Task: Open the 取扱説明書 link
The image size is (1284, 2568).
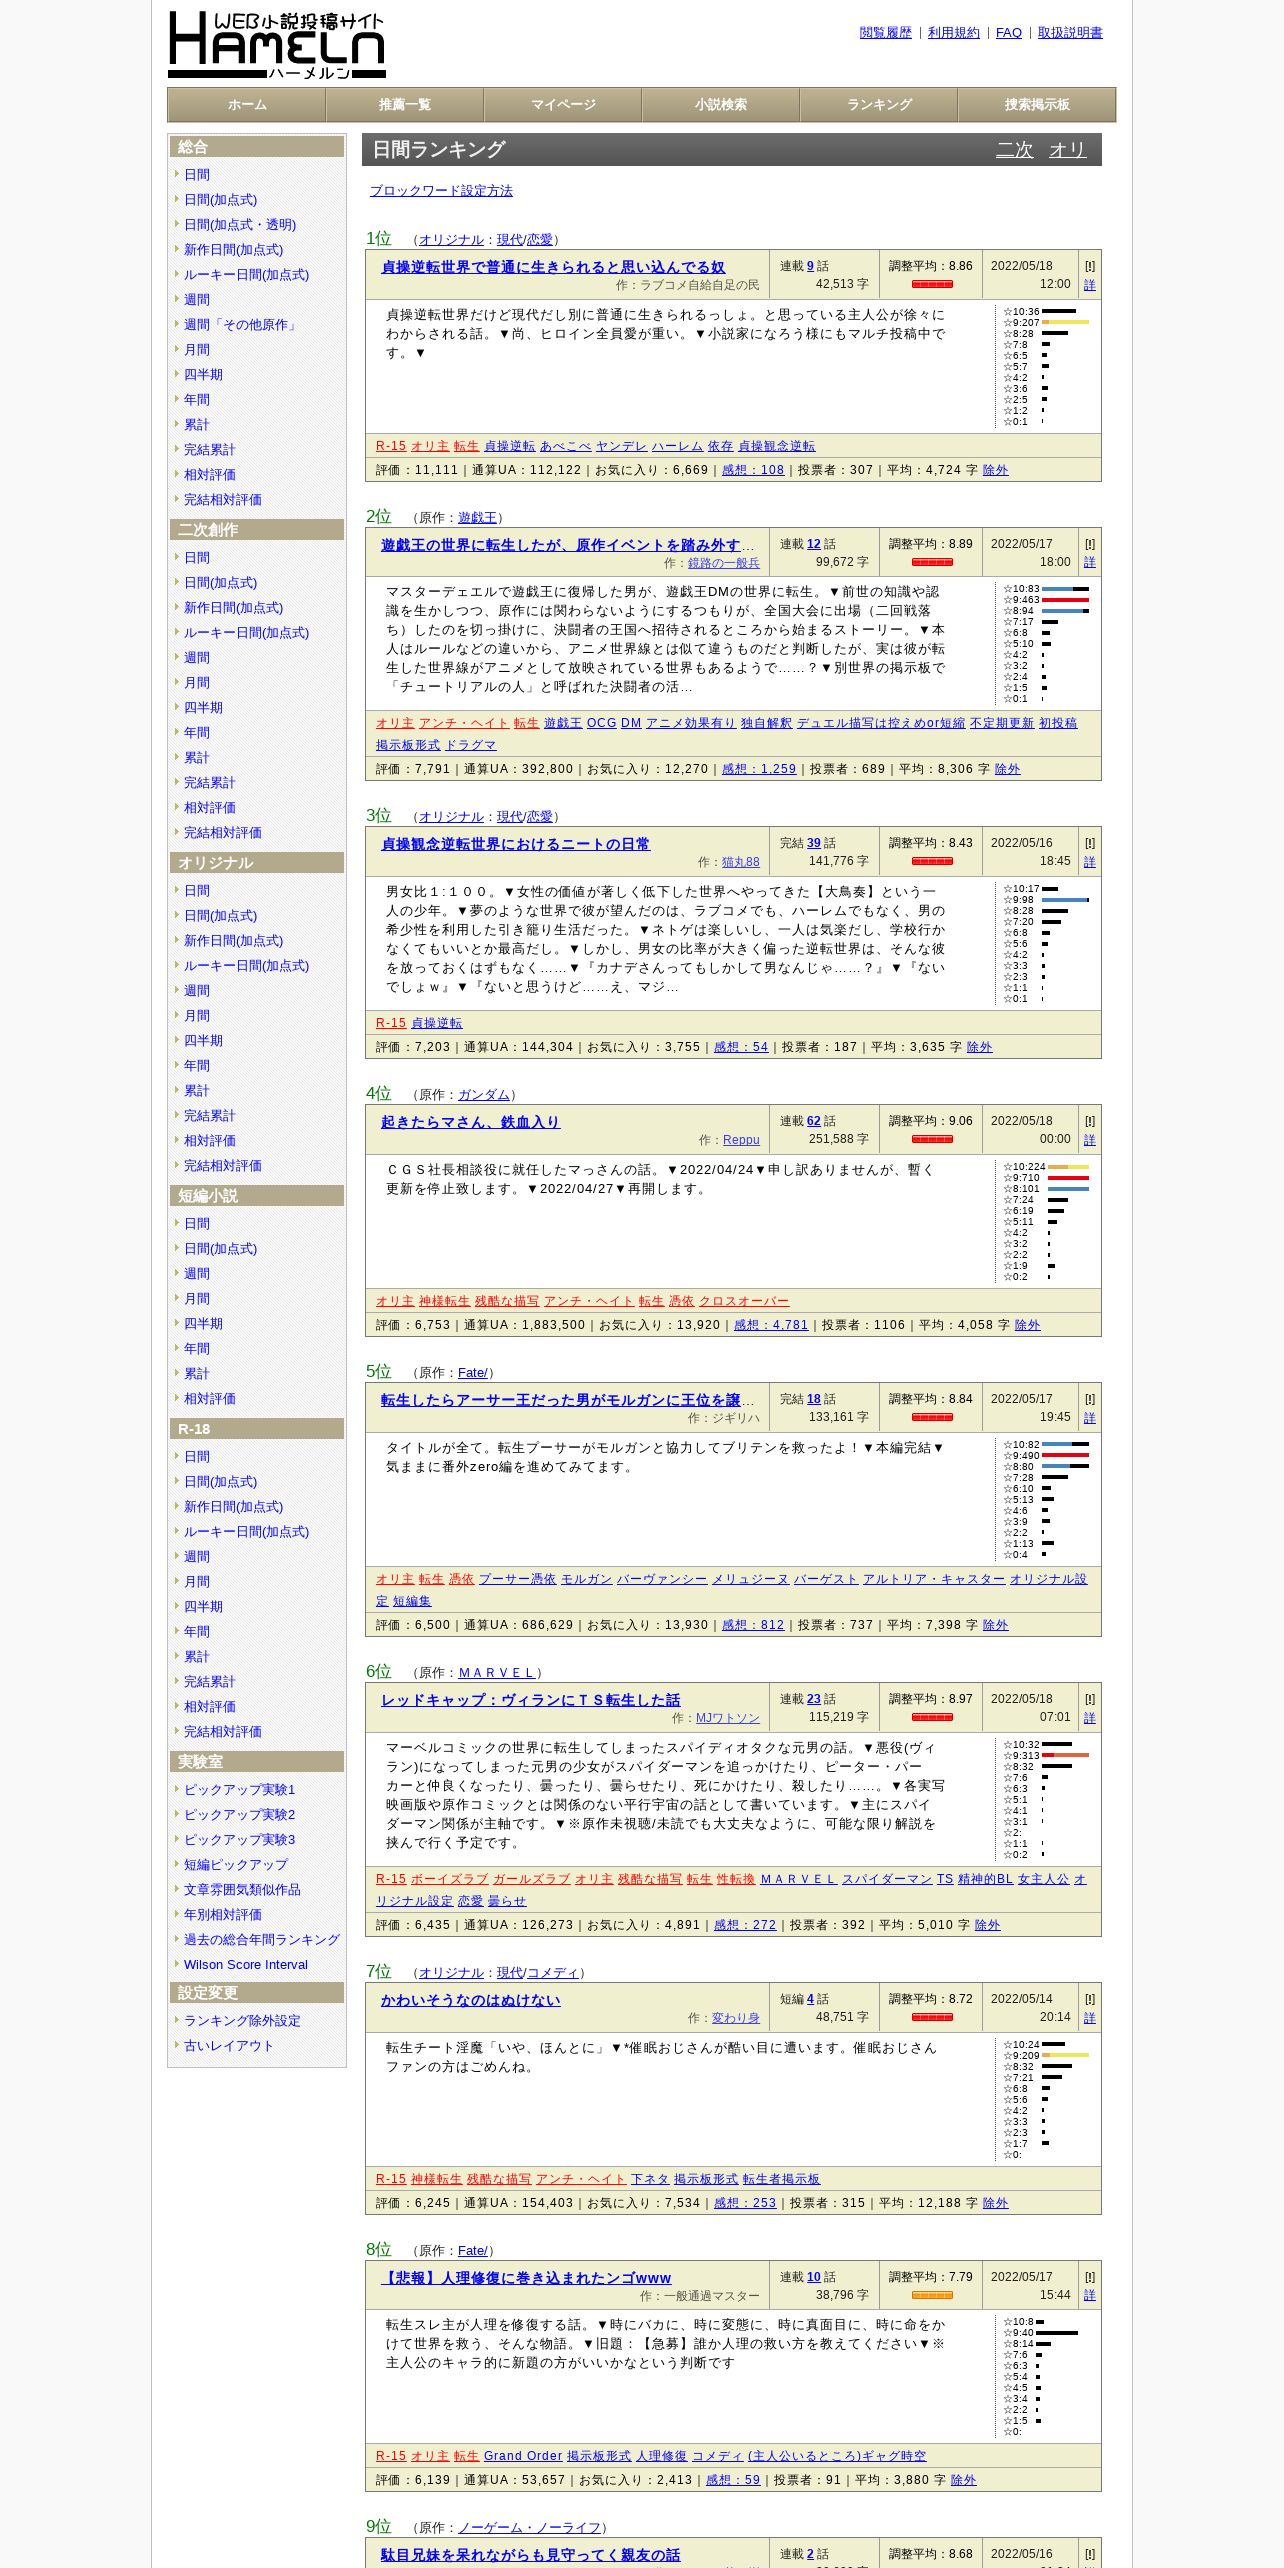Action: pos(1070,33)
